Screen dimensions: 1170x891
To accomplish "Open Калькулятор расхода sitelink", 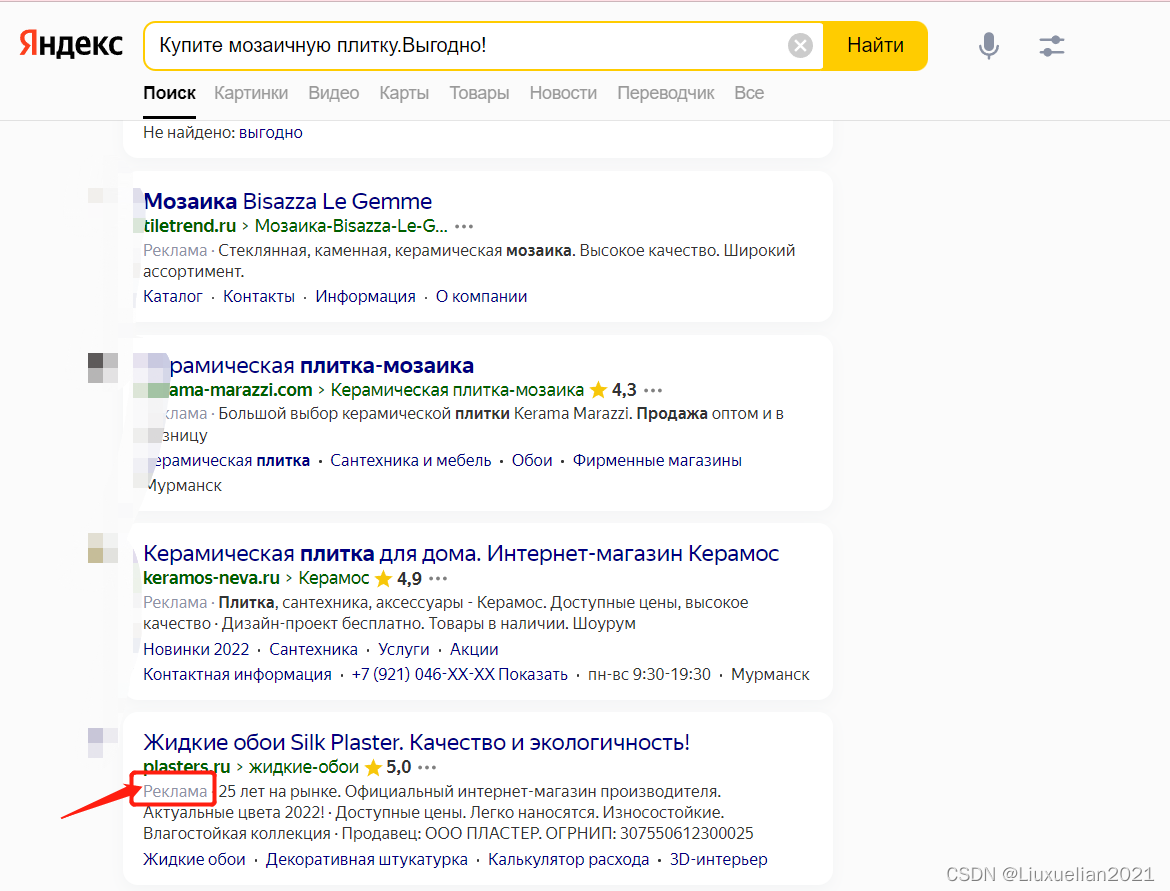I will 569,860.
